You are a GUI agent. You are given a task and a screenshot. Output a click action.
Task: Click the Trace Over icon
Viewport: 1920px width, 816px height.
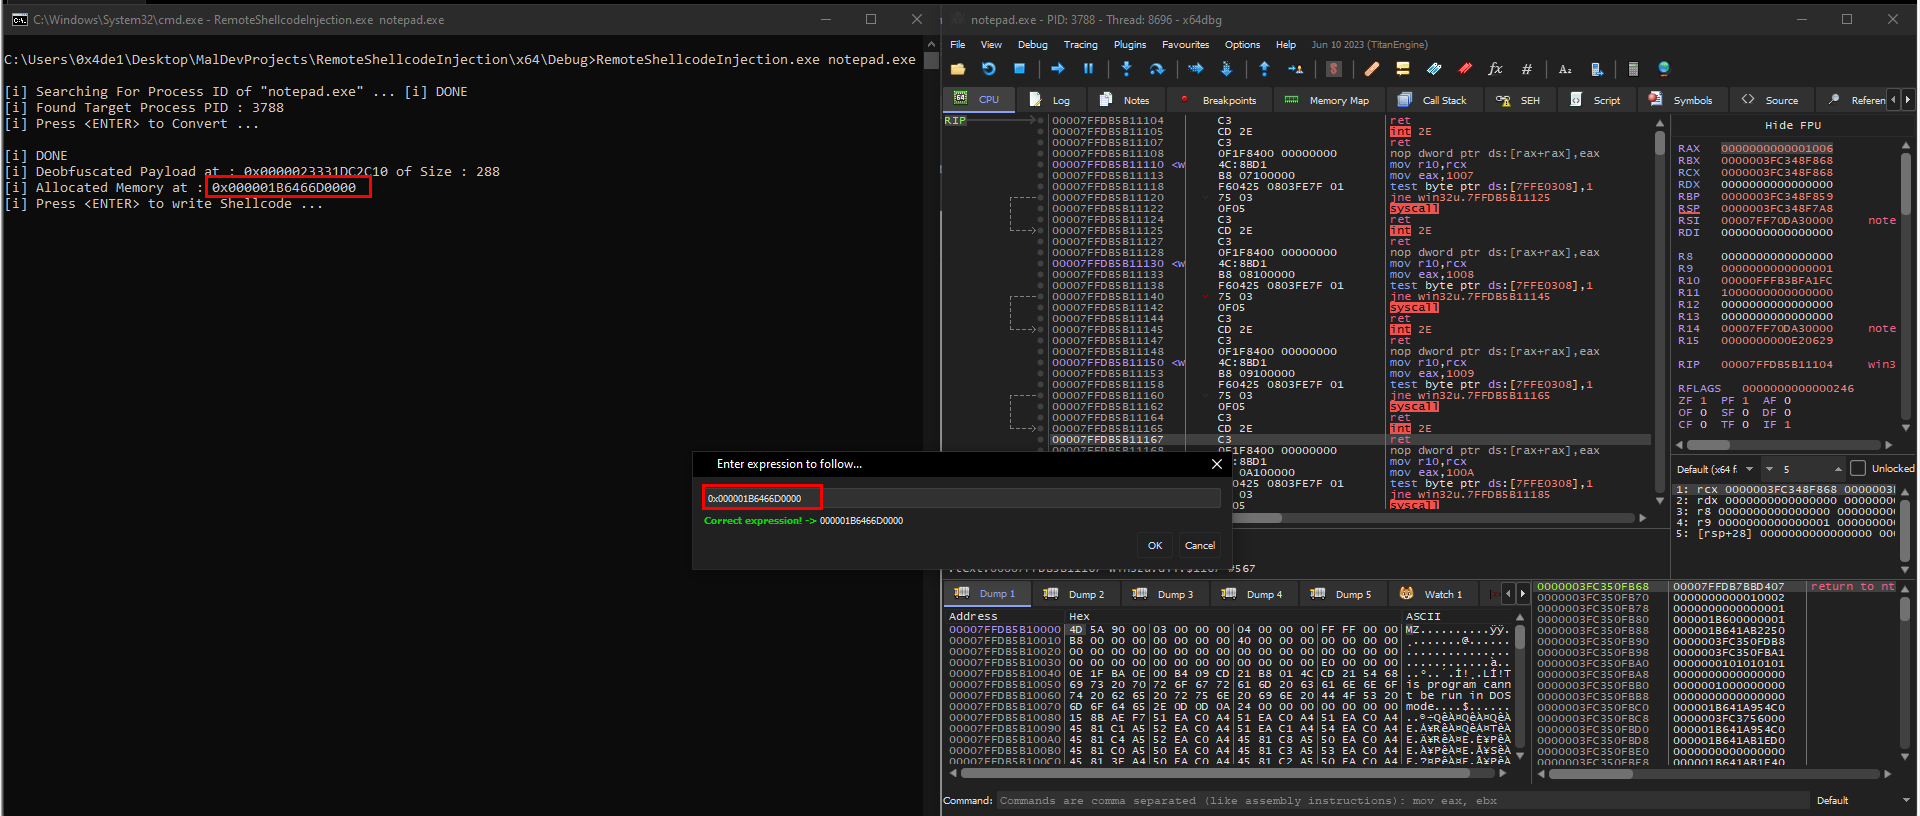coord(1226,69)
